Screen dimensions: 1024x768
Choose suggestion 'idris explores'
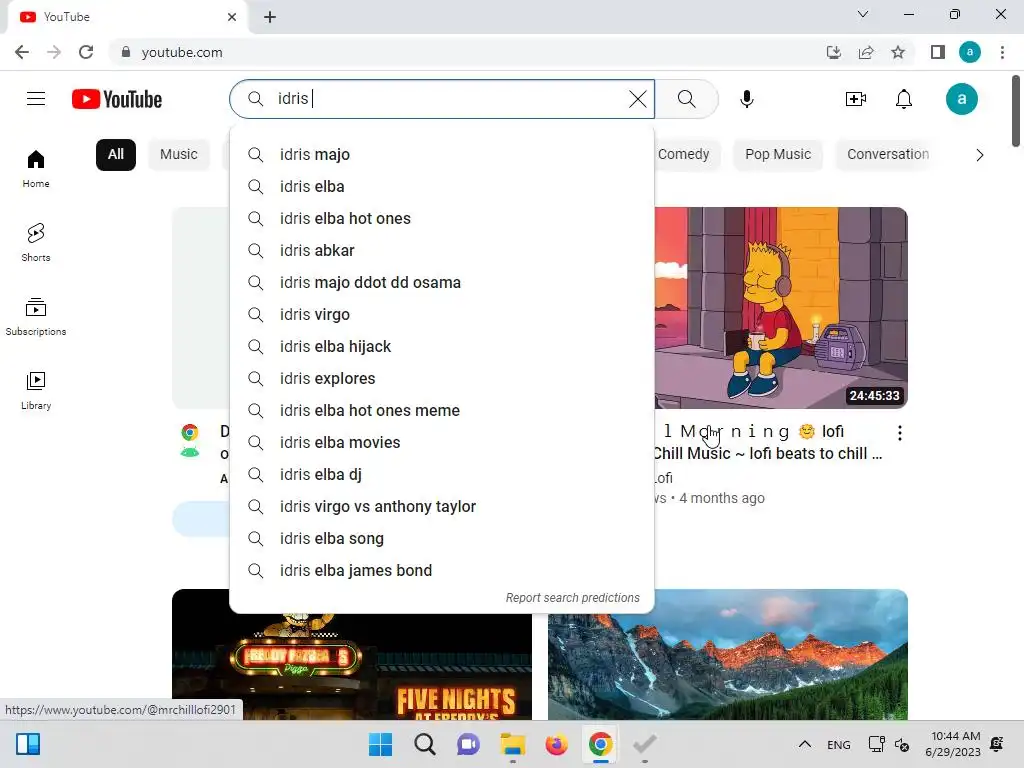442,379
